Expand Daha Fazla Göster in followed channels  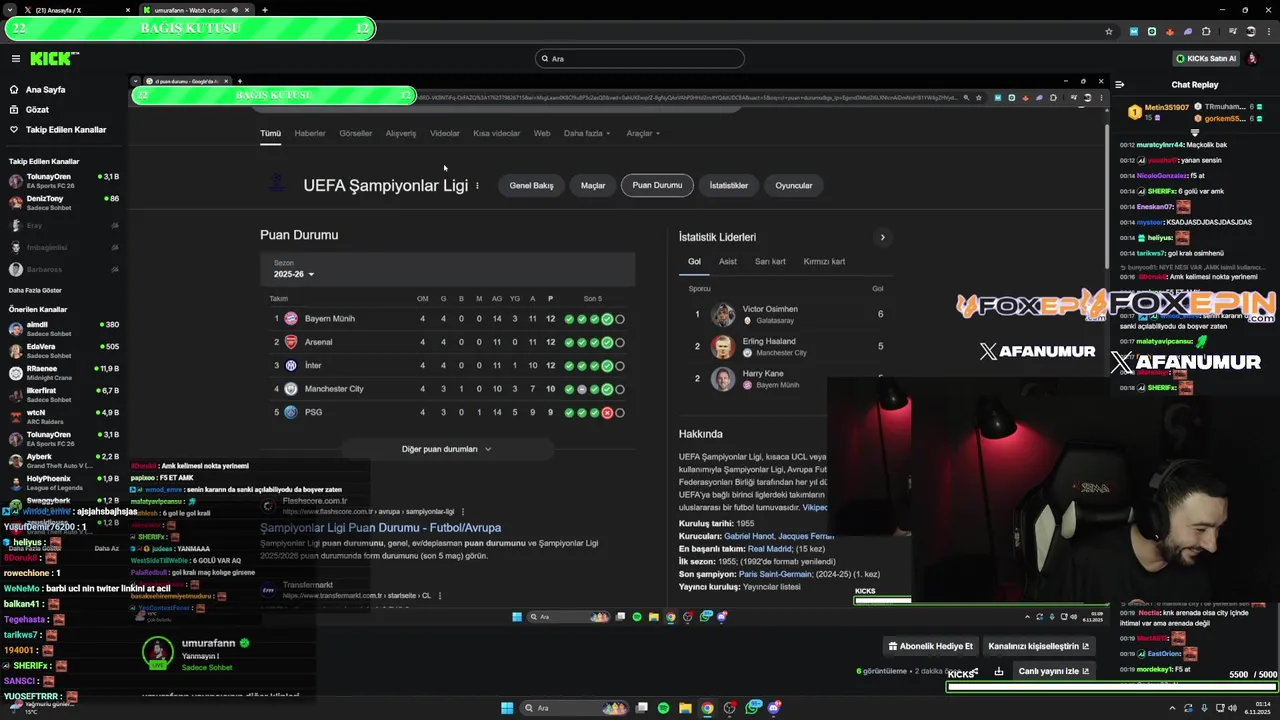tap(35, 290)
